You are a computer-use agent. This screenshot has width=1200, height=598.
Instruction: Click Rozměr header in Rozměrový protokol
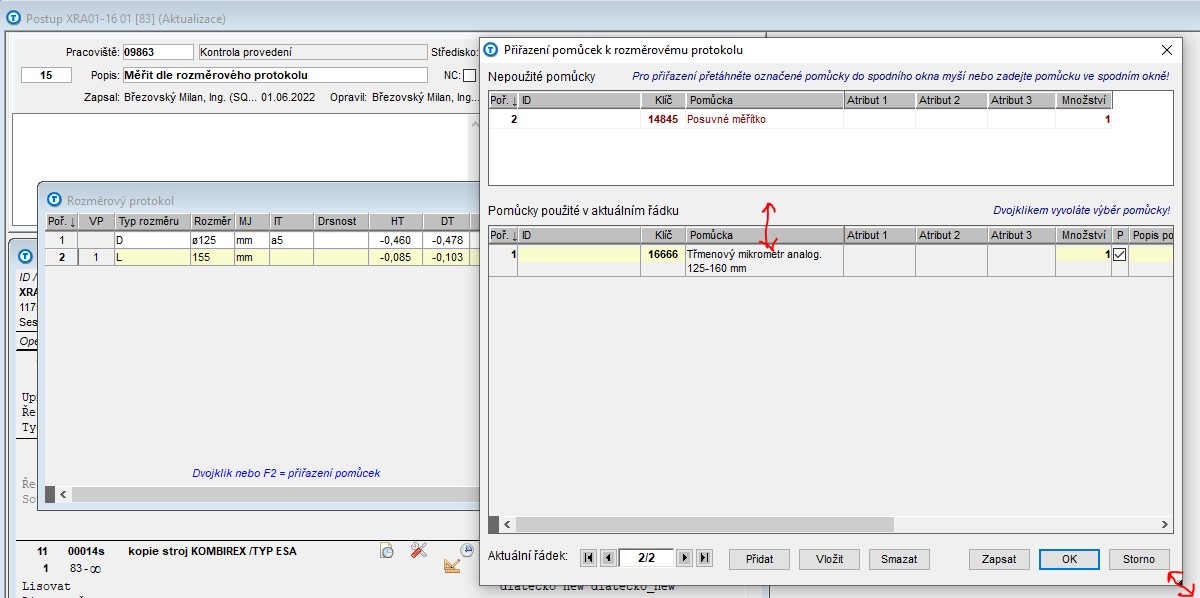pos(212,221)
